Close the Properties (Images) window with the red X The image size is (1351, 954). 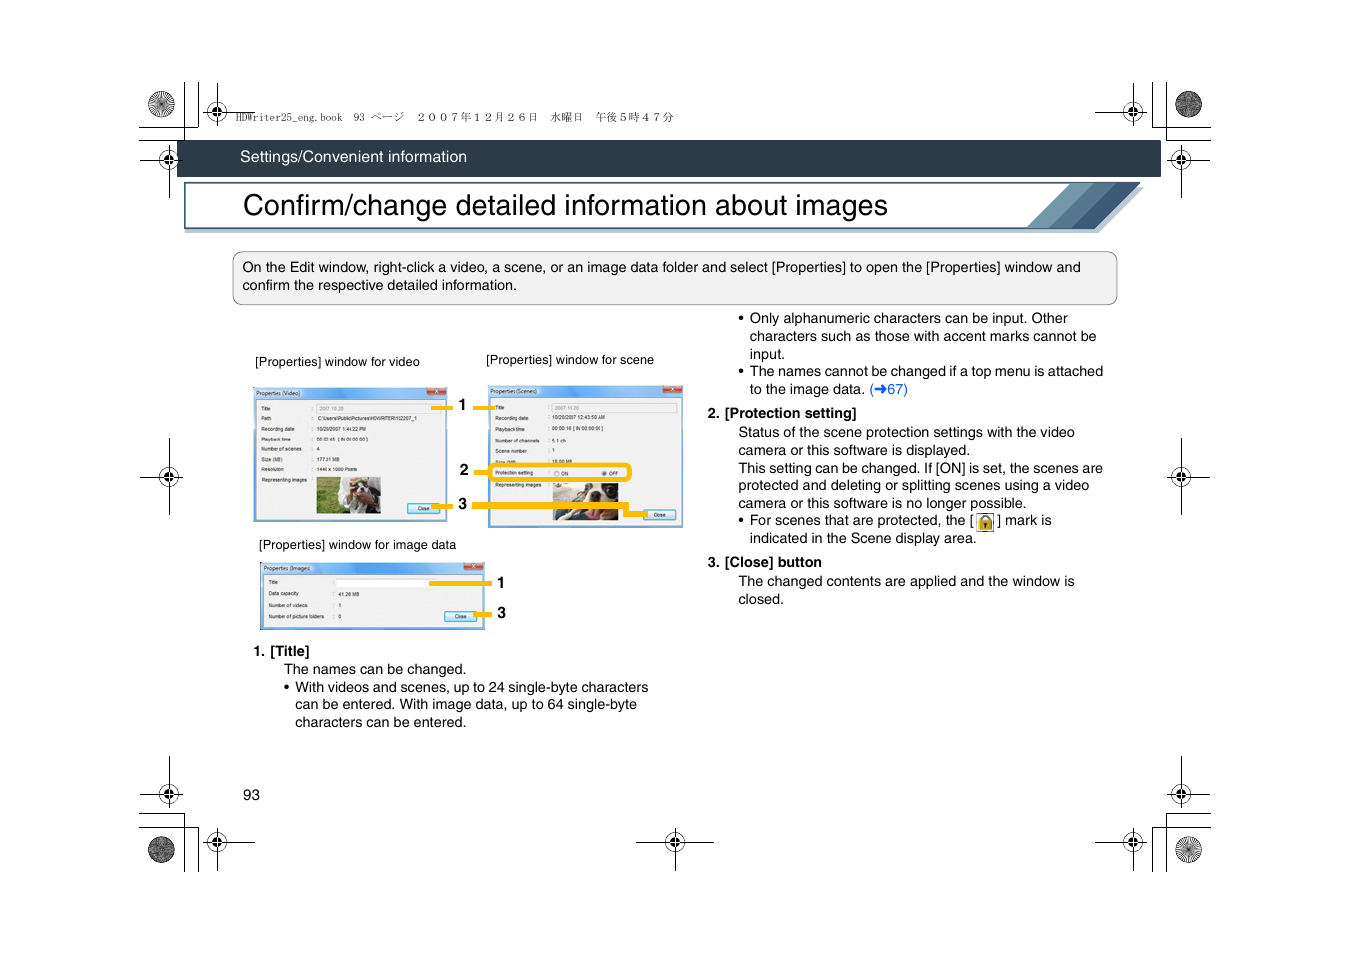pyautogui.click(x=474, y=567)
